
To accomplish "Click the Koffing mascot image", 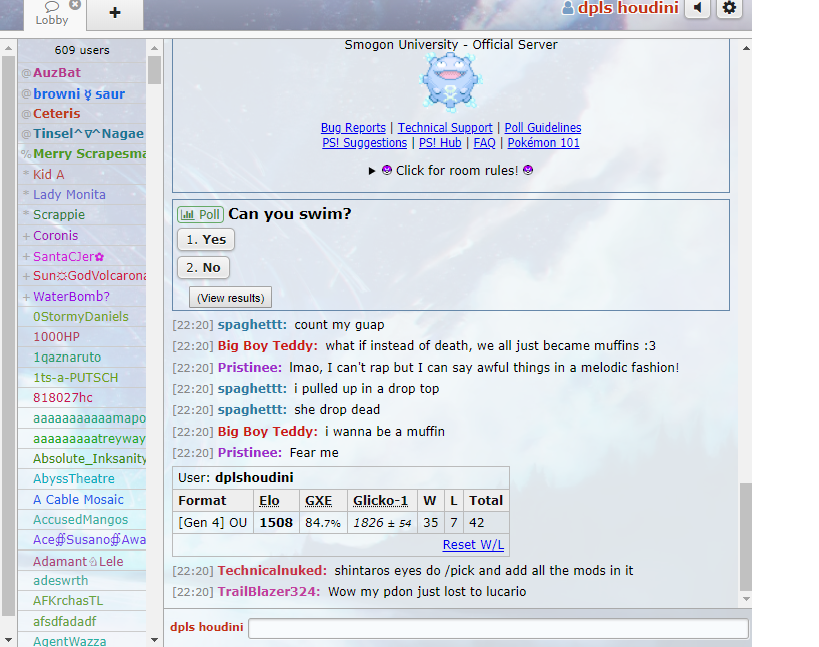I will [450, 82].
